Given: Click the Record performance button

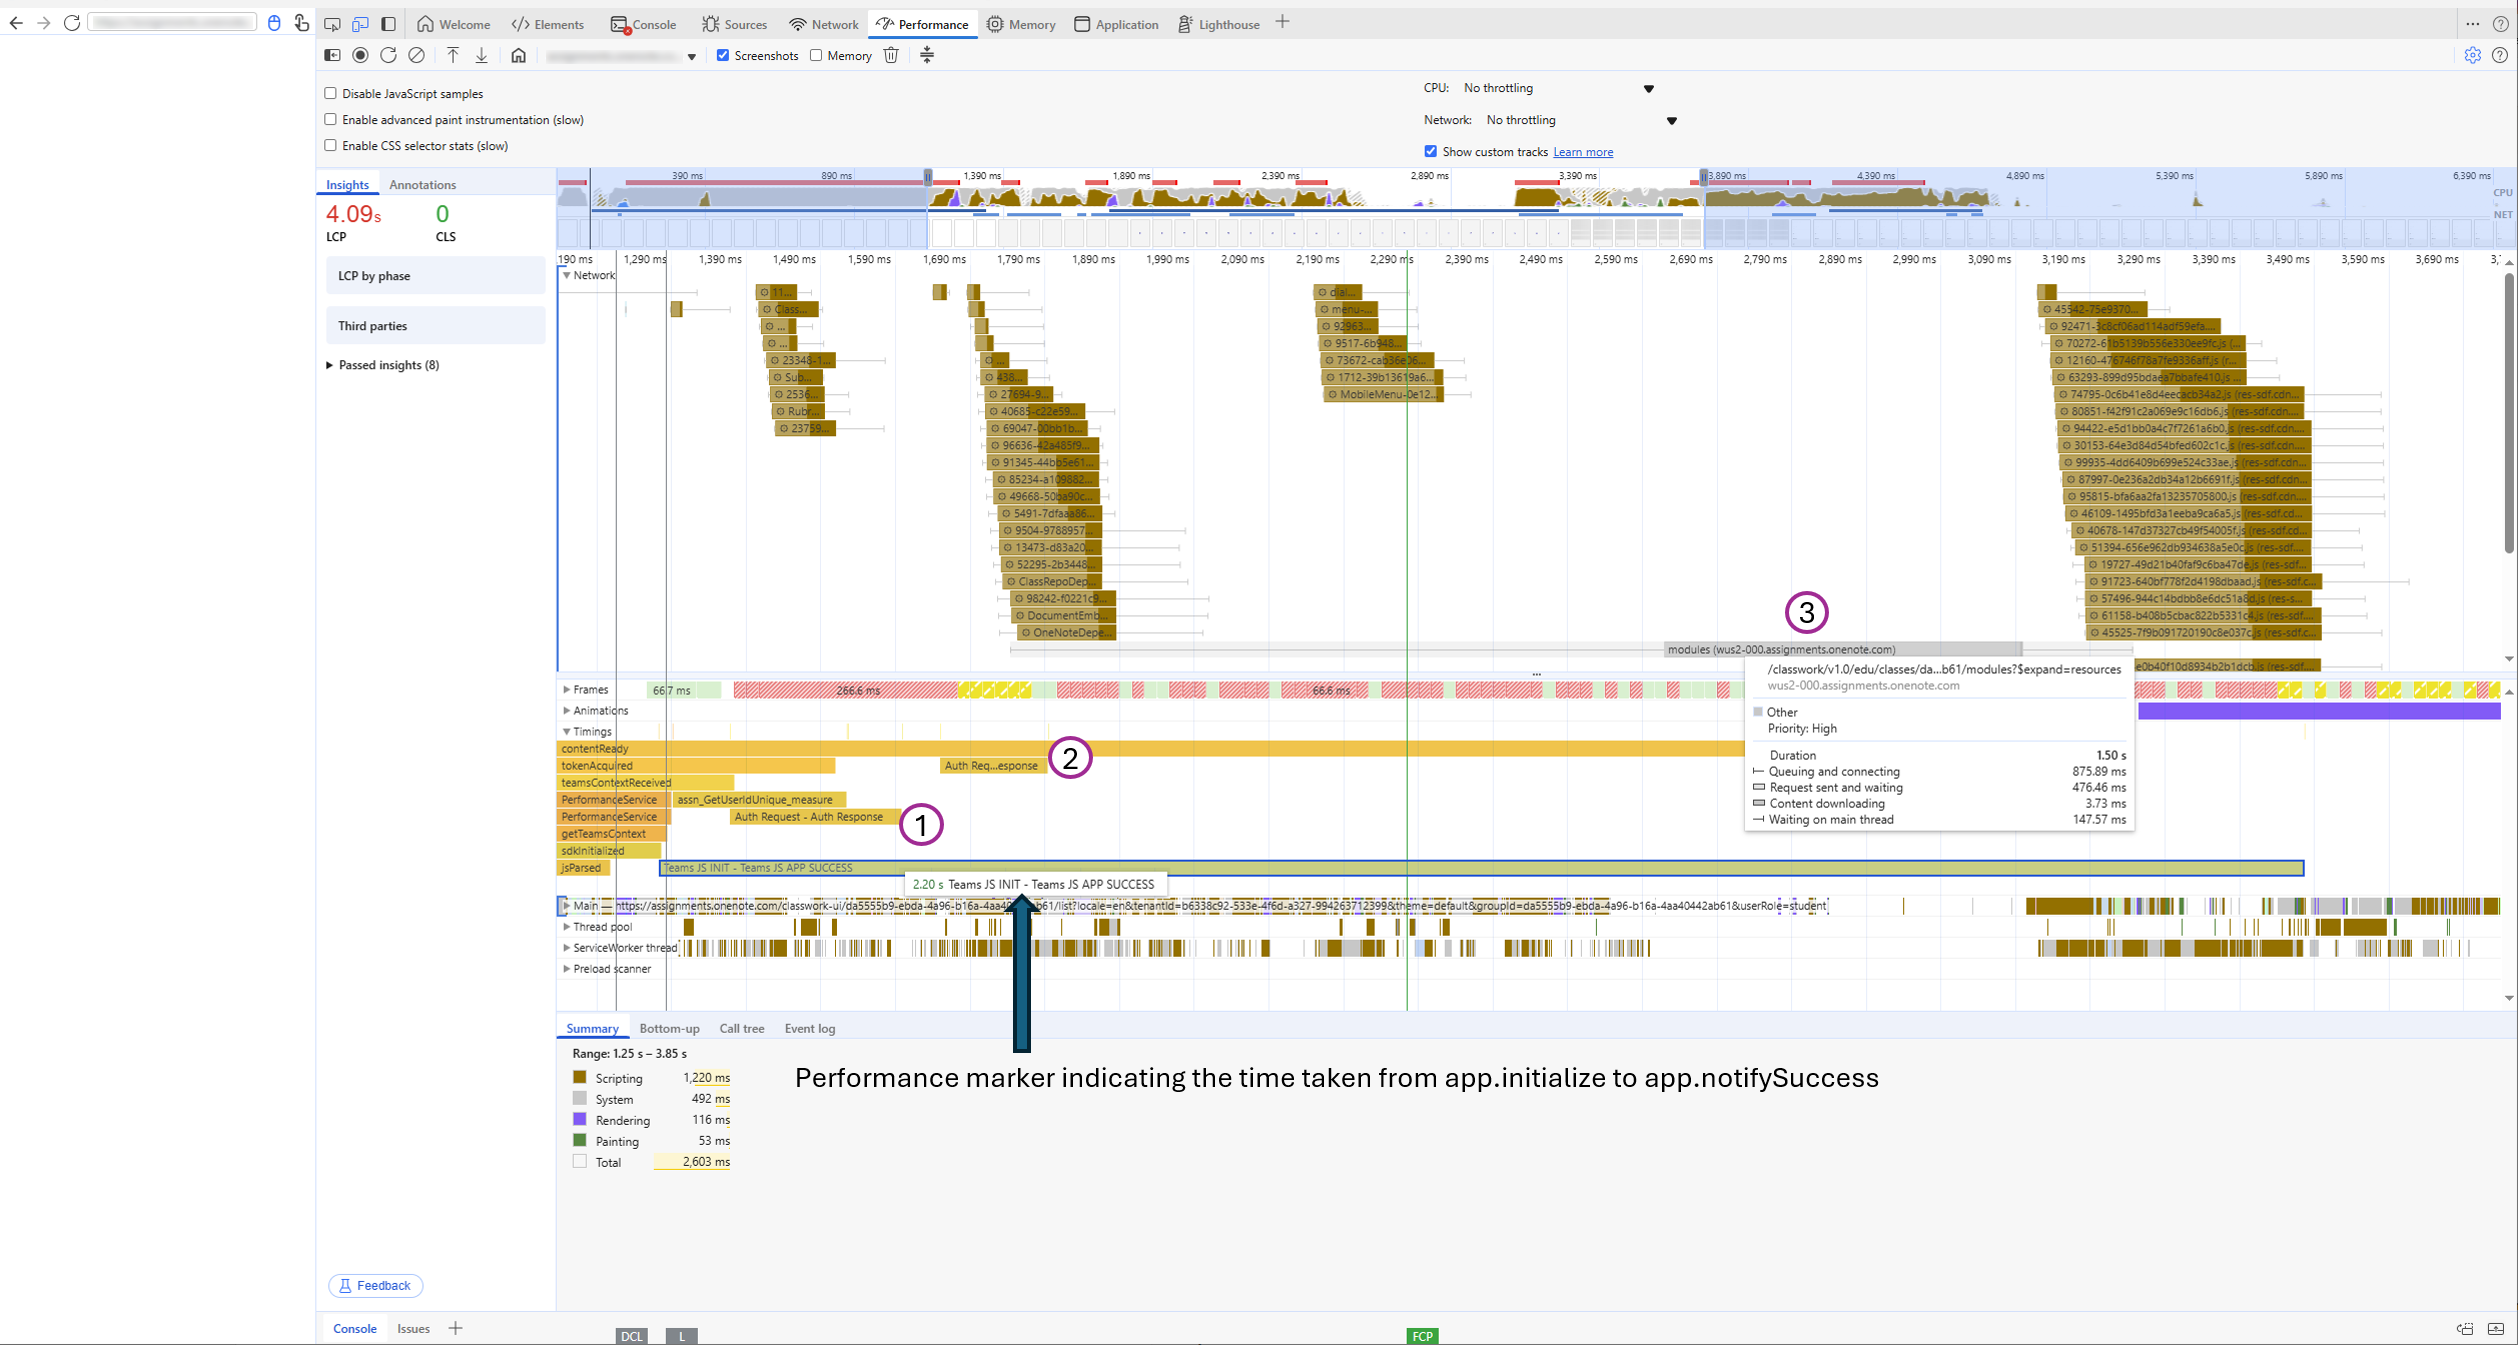Looking at the screenshot, I should coord(360,55).
